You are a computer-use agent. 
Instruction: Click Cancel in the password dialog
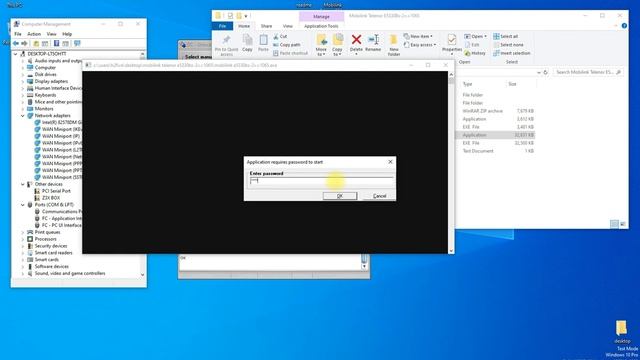tap(379, 196)
